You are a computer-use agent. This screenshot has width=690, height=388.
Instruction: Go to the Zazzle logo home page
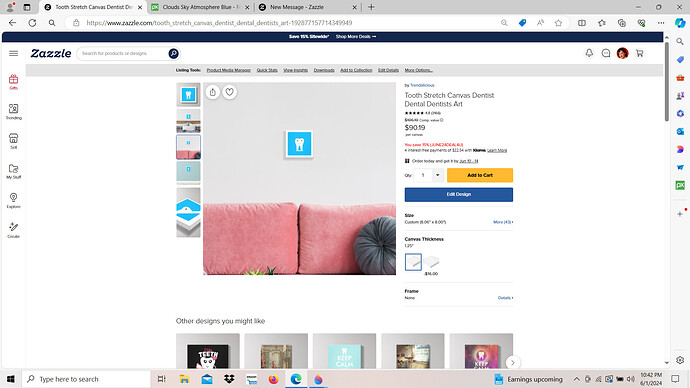coord(51,53)
